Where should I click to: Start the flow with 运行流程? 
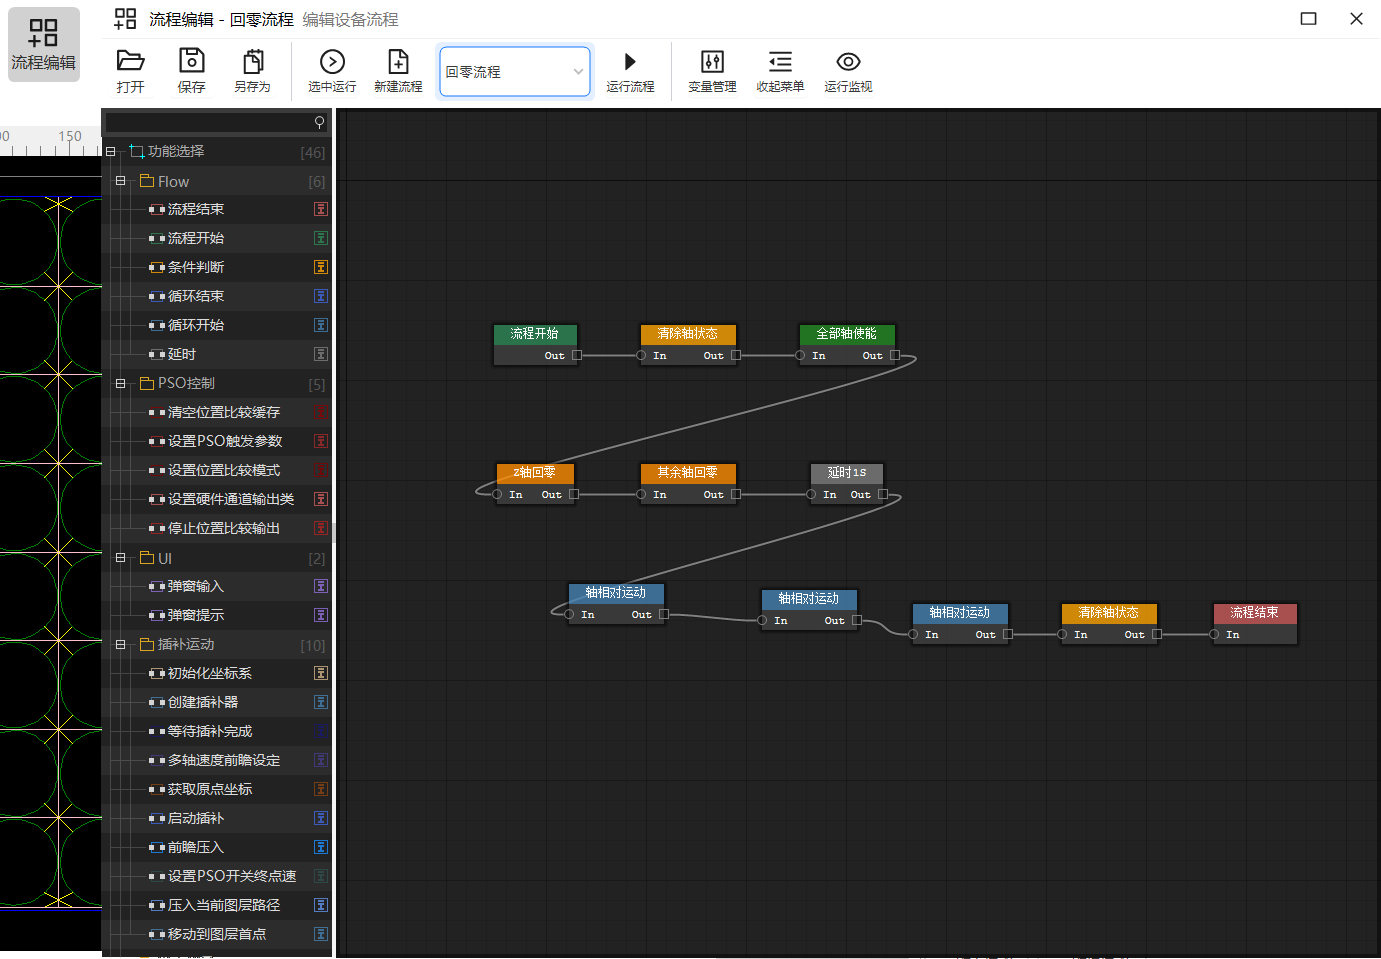pyautogui.click(x=630, y=71)
